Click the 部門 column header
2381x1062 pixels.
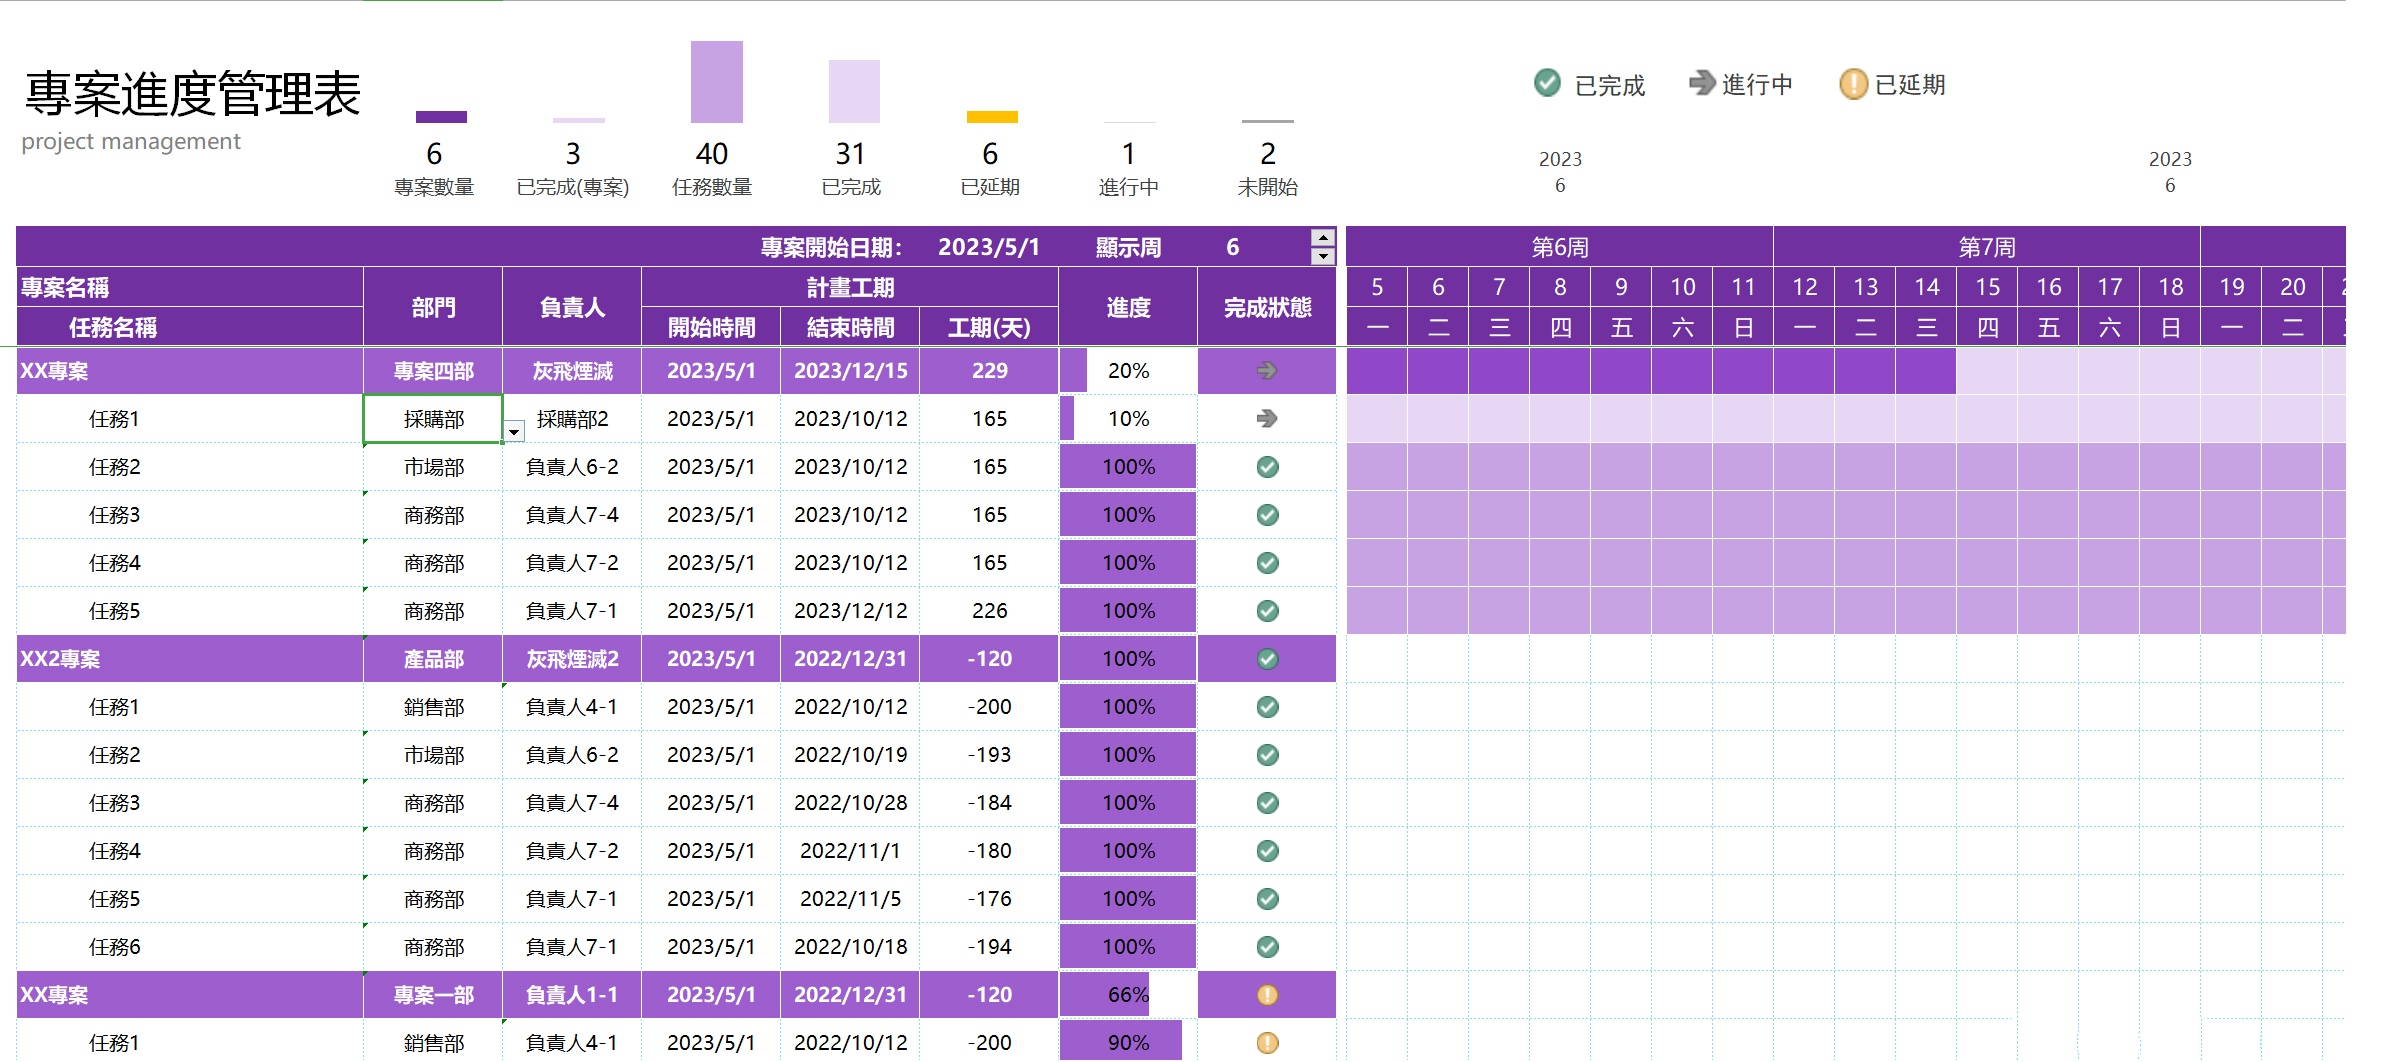click(433, 307)
